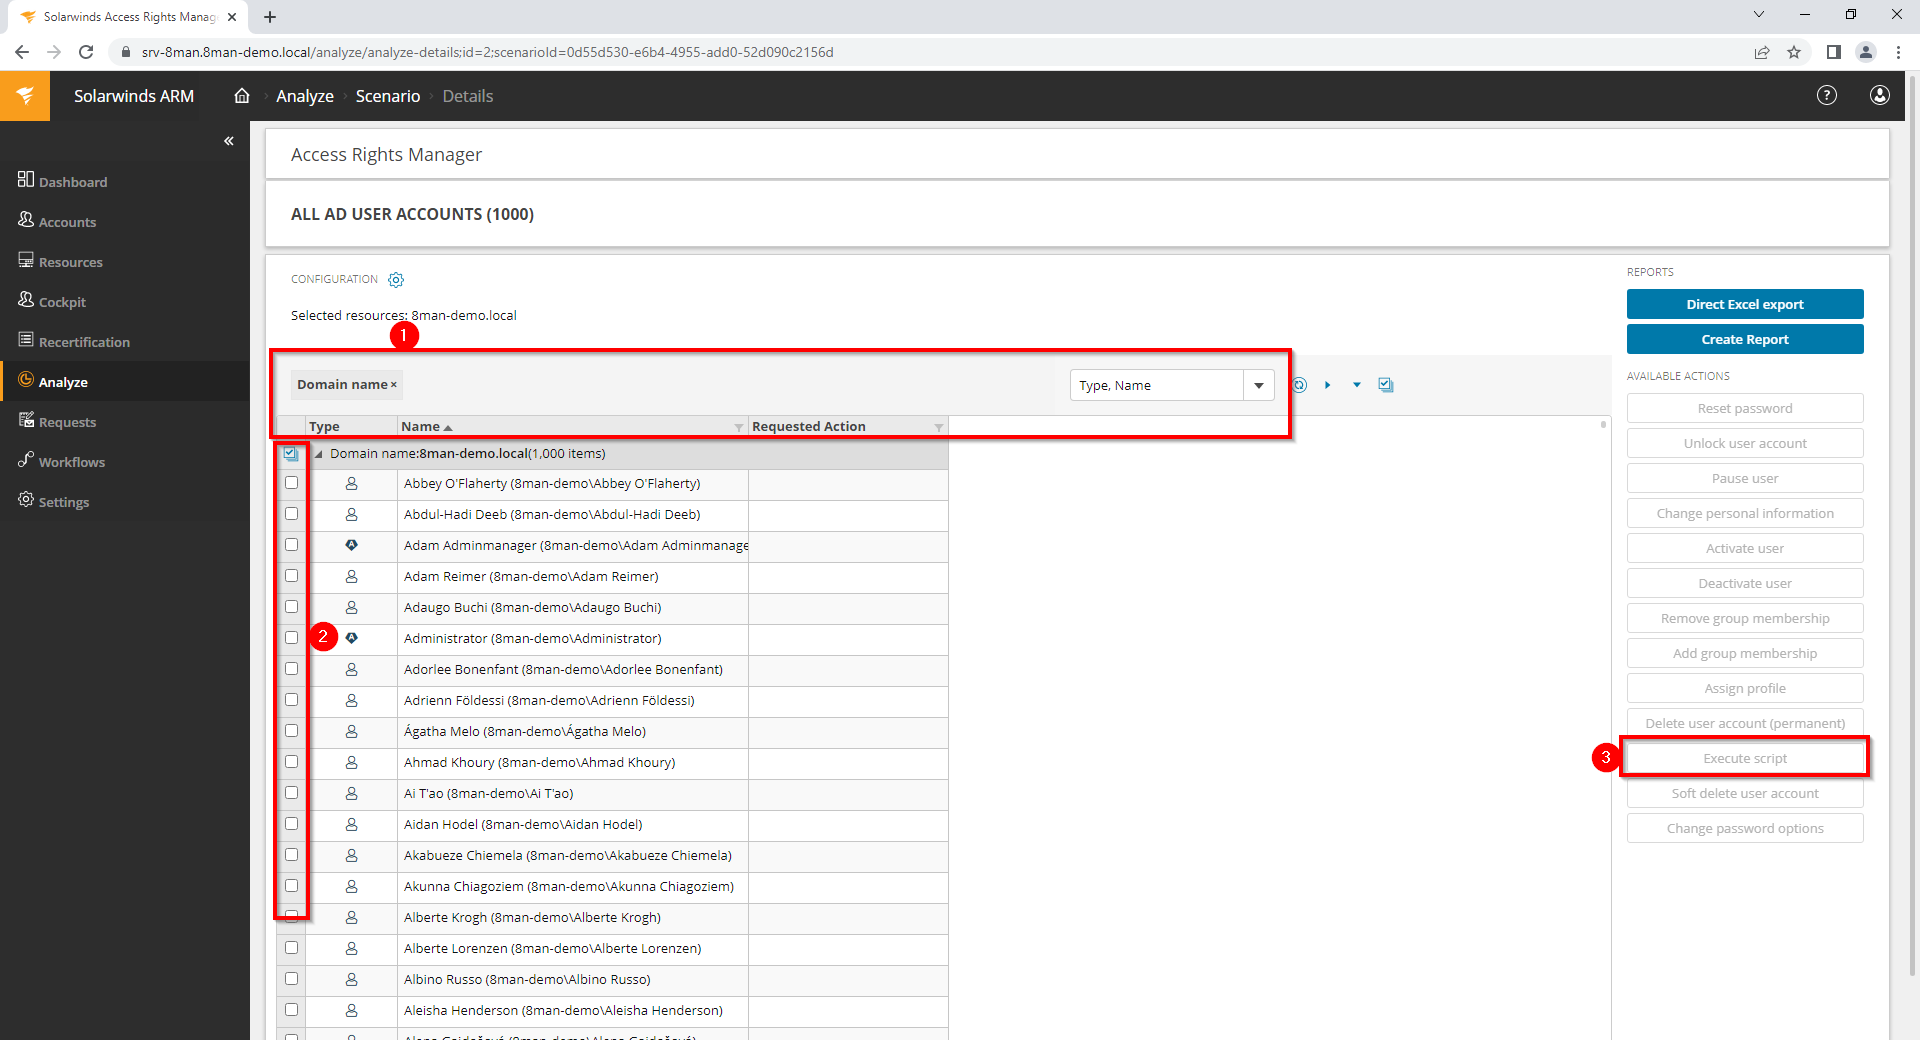Click the play arrow icon in the grid toolbar
Screen dimensions: 1920x1040
pyautogui.click(x=1328, y=385)
